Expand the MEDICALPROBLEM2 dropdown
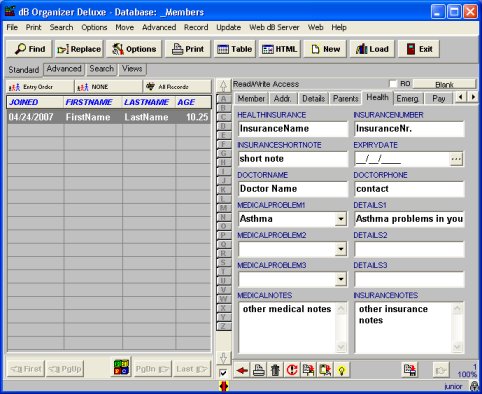The height and width of the screenshot is (394, 482). [x=341, y=249]
